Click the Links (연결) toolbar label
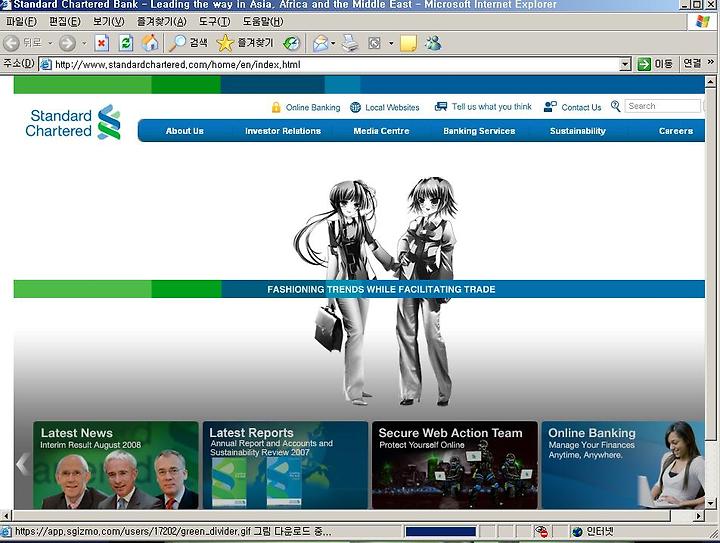 click(x=692, y=63)
